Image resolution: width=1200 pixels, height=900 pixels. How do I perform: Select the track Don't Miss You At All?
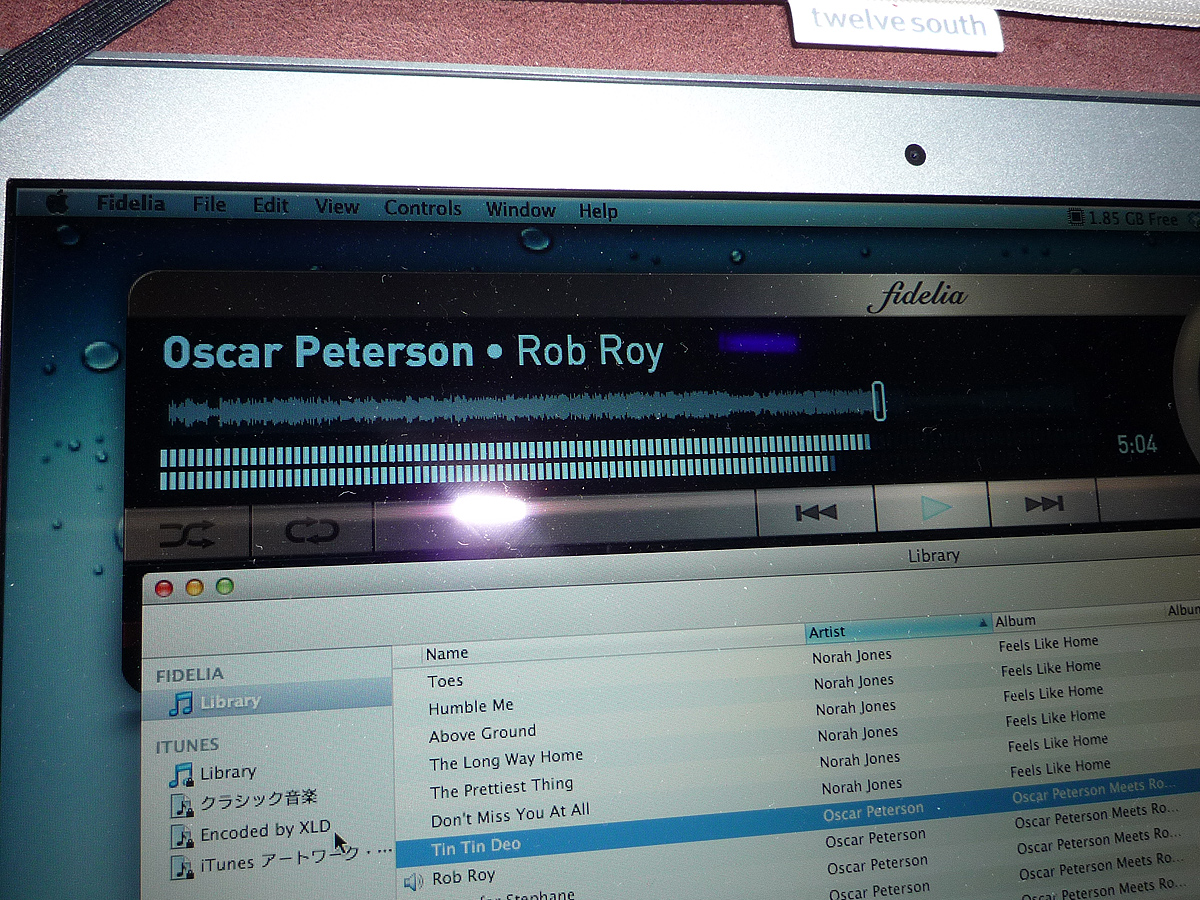[510, 815]
